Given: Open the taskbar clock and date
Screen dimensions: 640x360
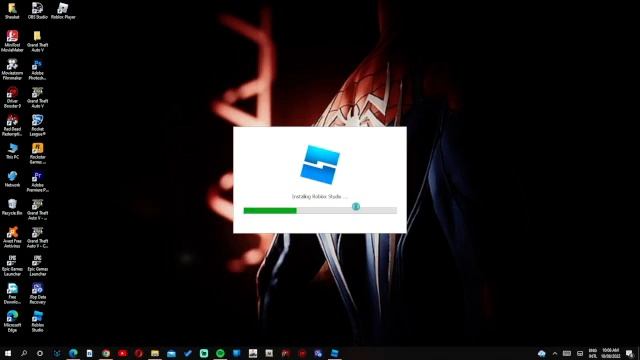Looking at the screenshot, I should (610, 353).
